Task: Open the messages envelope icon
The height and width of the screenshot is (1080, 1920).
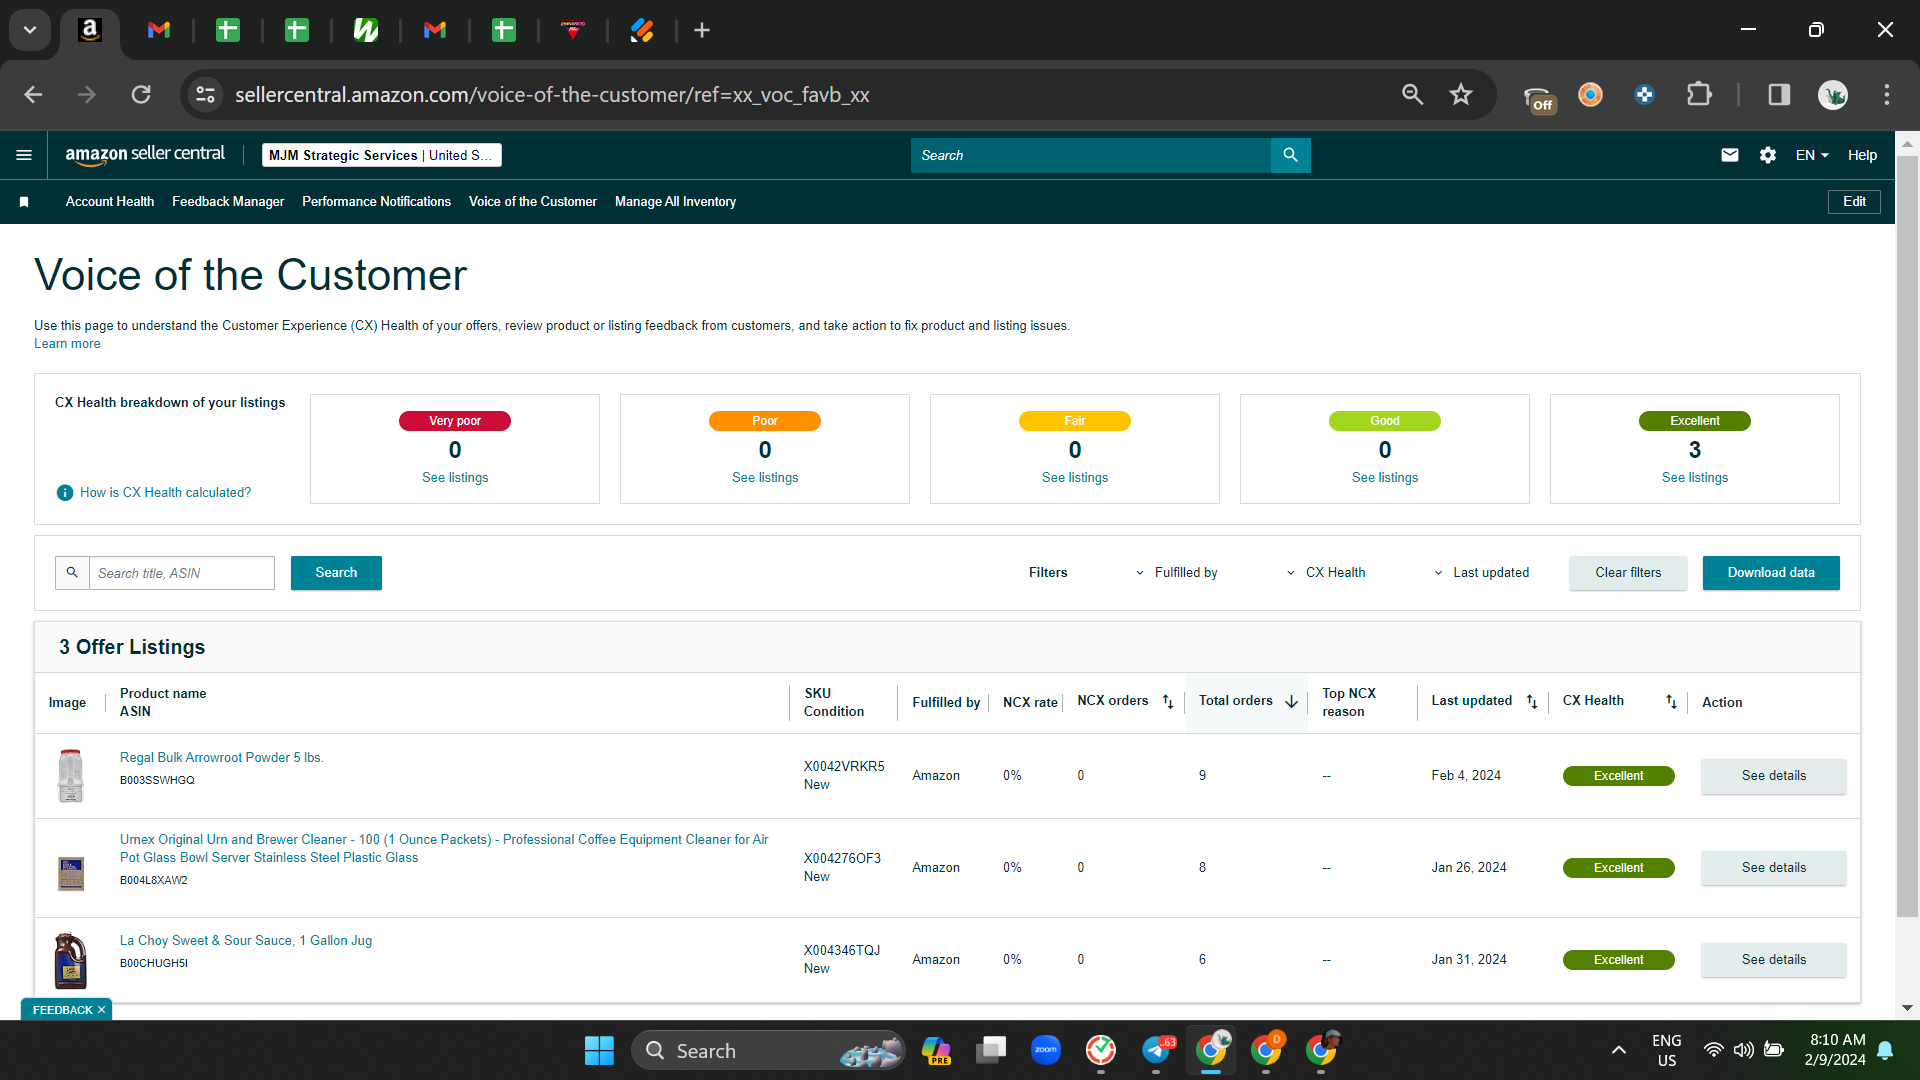Action: coord(1729,155)
